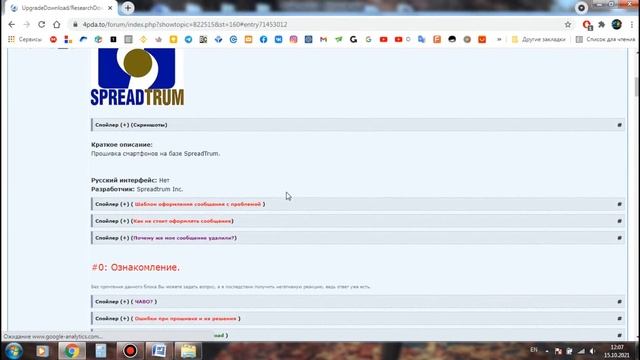Screen dimensions: 640x360
Task: Open Список для чтения
Action: pos(606,39)
